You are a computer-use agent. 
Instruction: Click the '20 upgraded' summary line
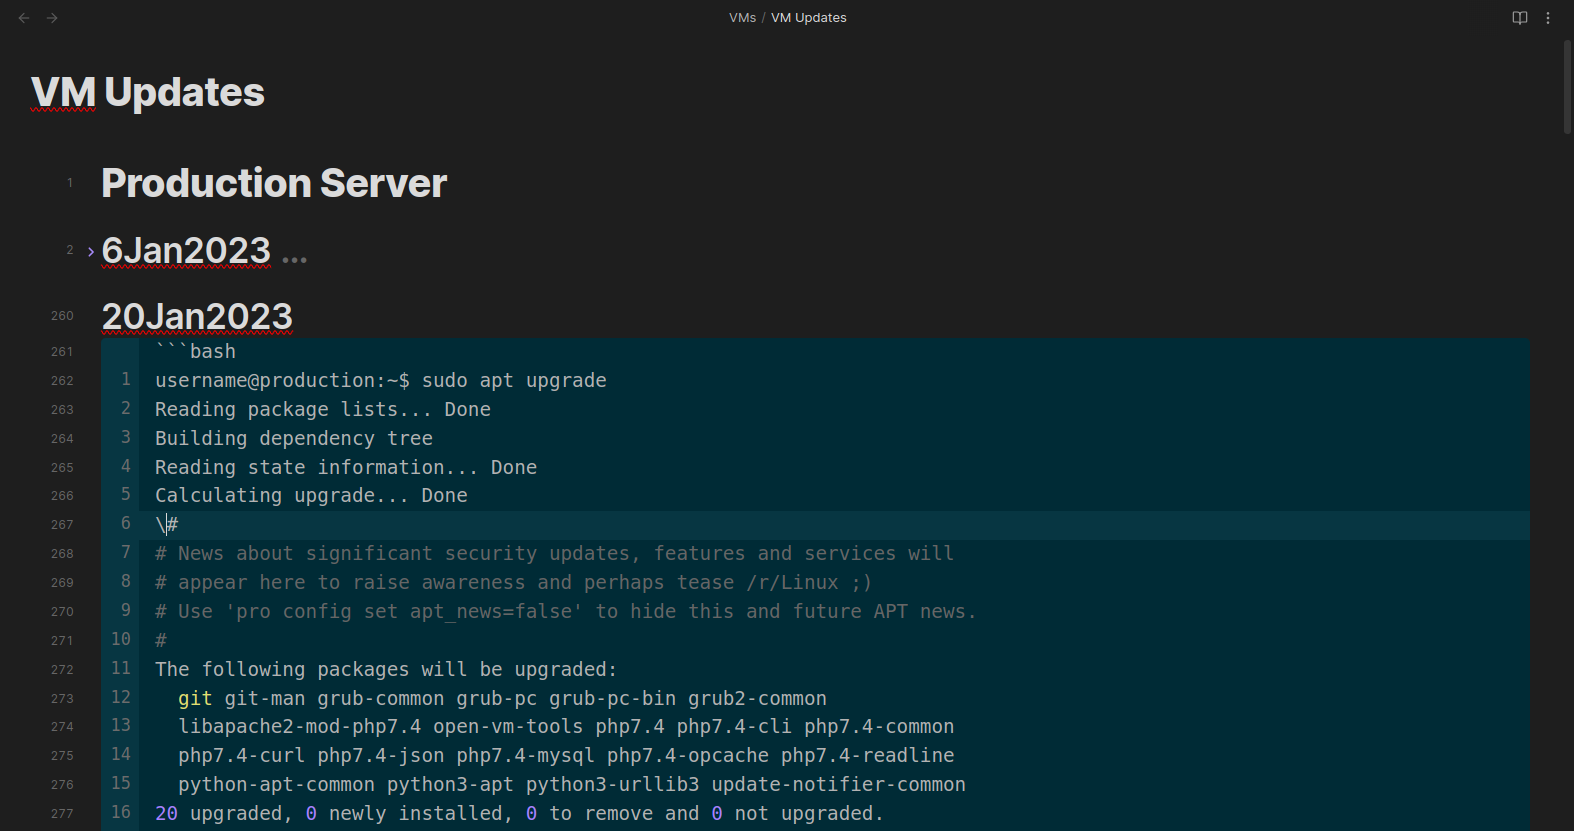pyautogui.click(x=519, y=814)
